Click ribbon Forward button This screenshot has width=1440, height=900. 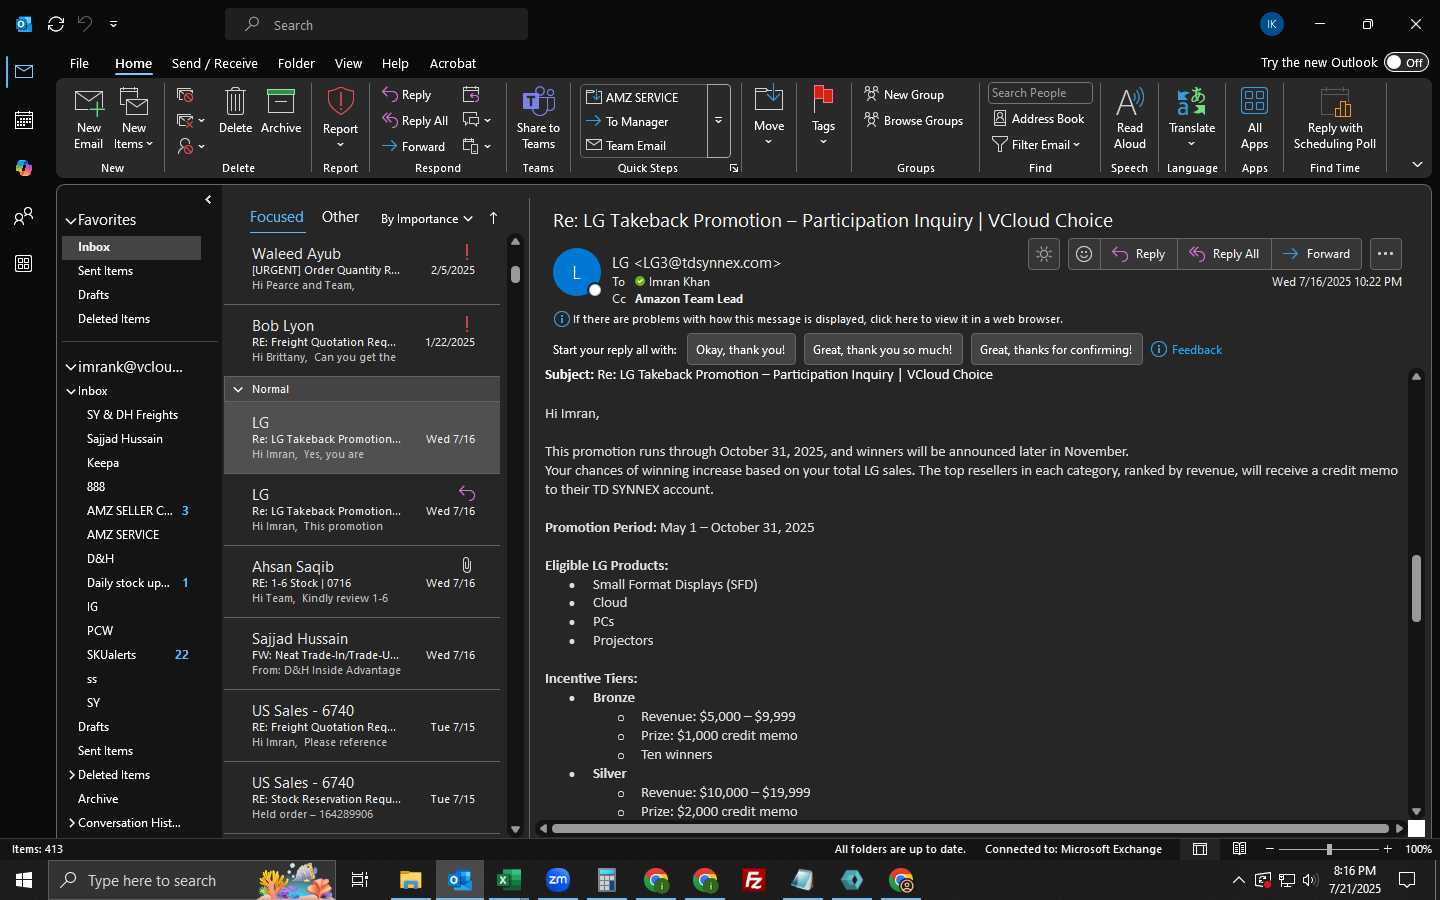tap(414, 146)
